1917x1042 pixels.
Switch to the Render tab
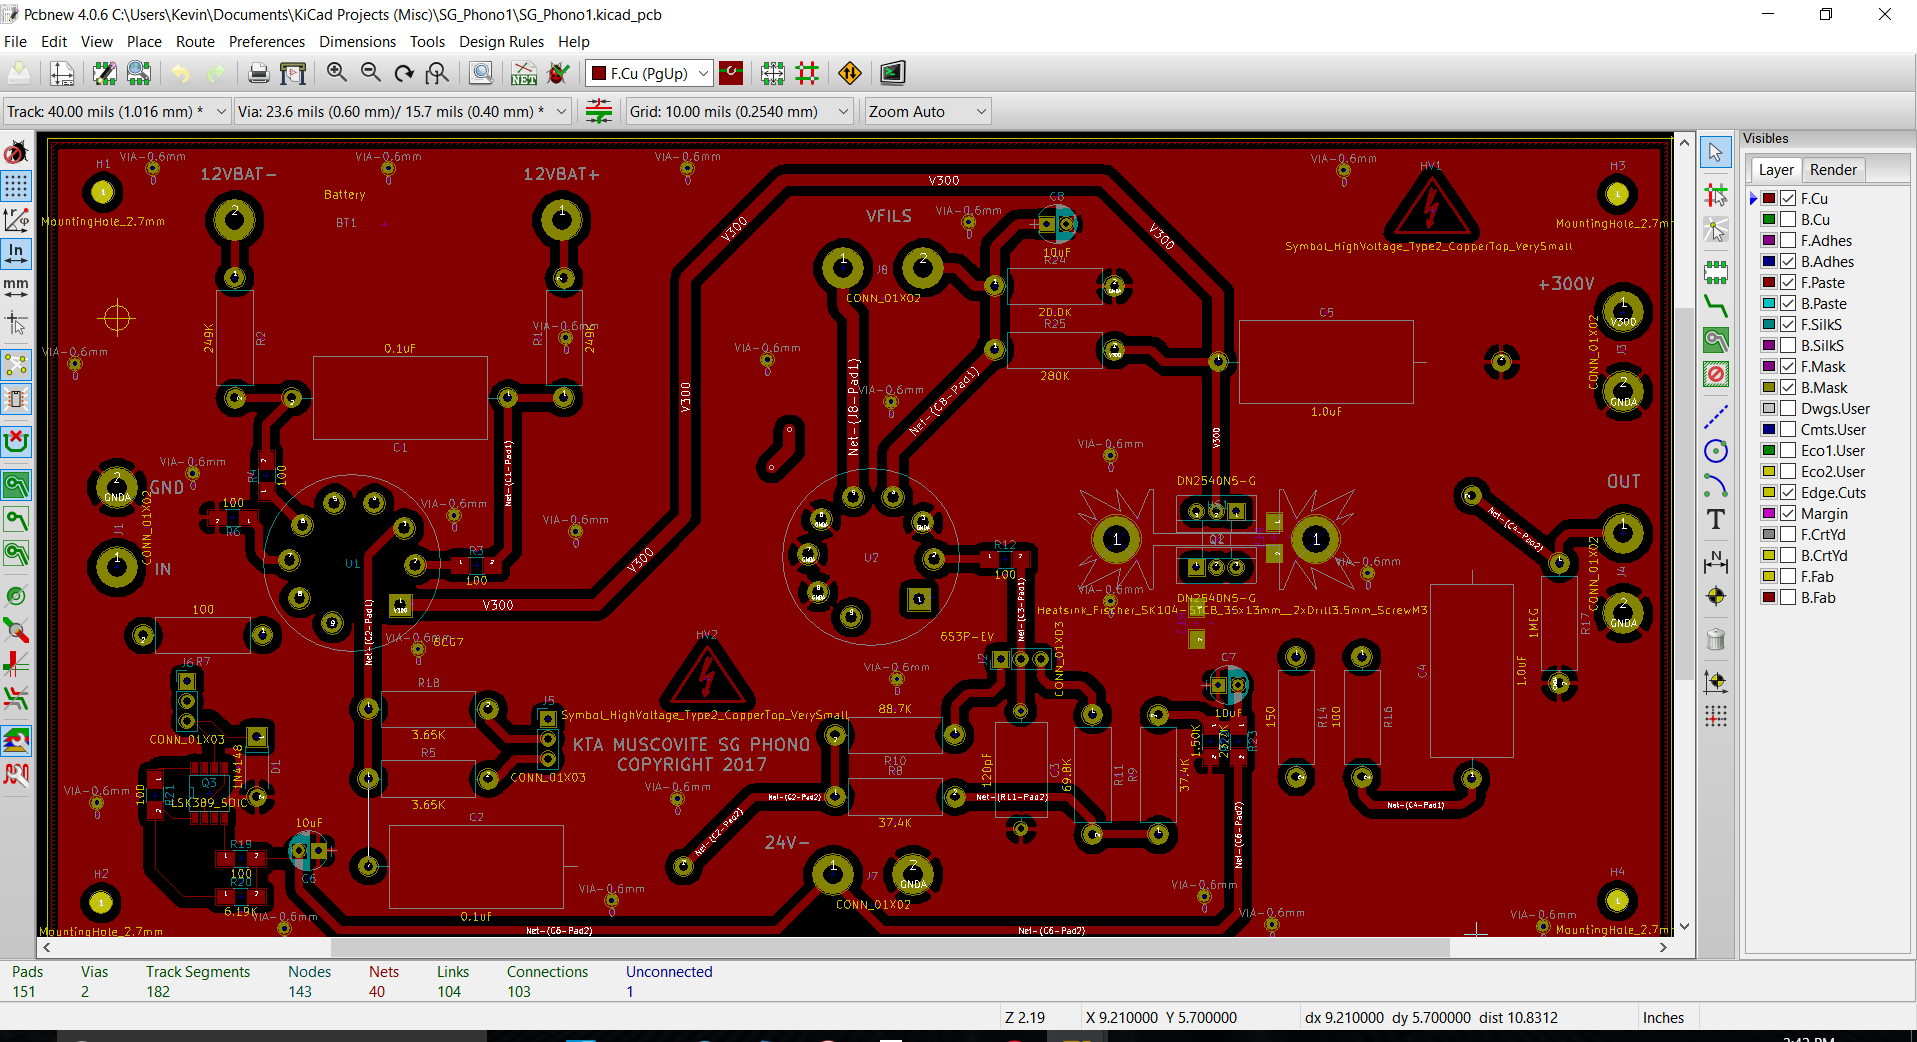tap(1832, 169)
